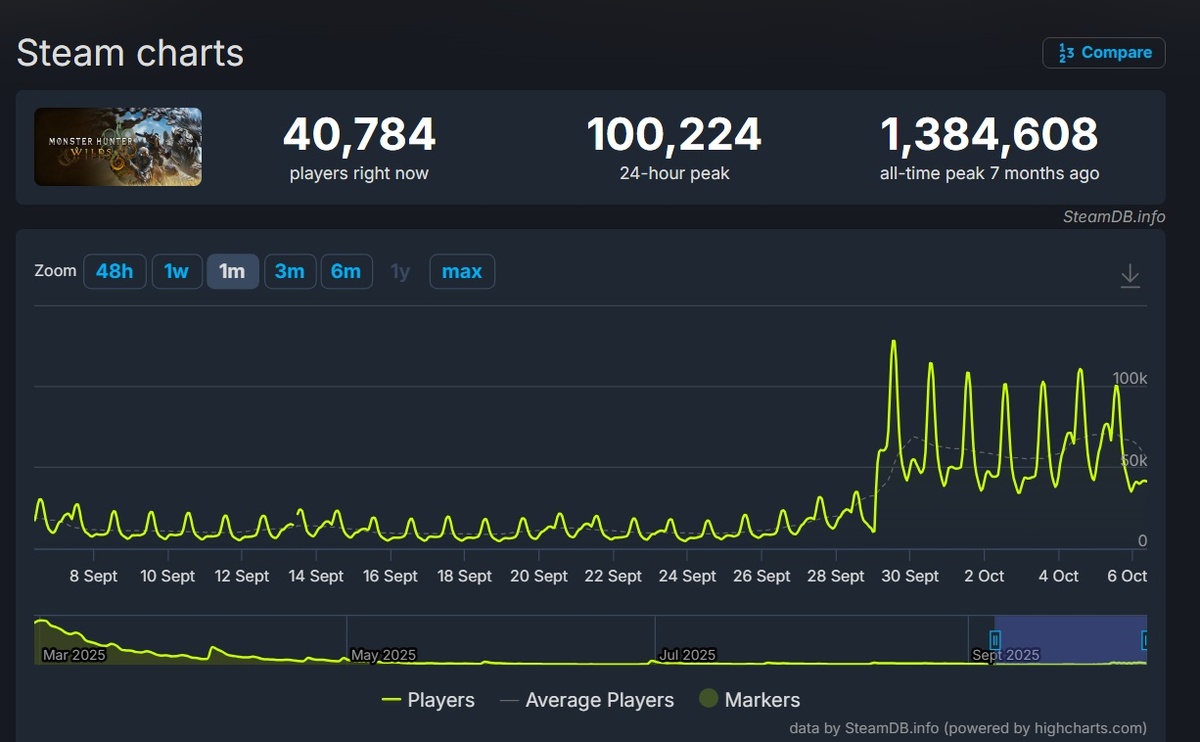Click the 24 Sept axis label

(x=686, y=576)
